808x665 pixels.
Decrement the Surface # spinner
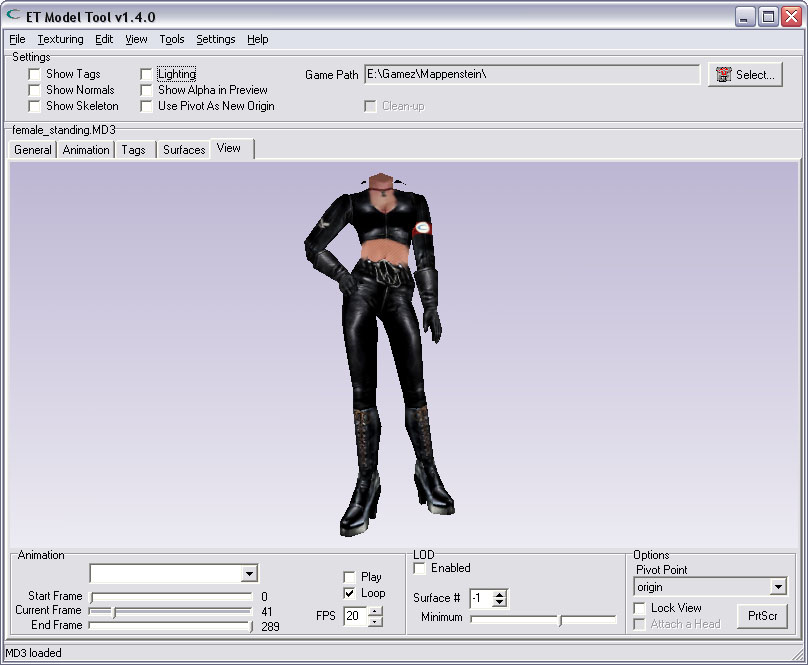point(499,603)
